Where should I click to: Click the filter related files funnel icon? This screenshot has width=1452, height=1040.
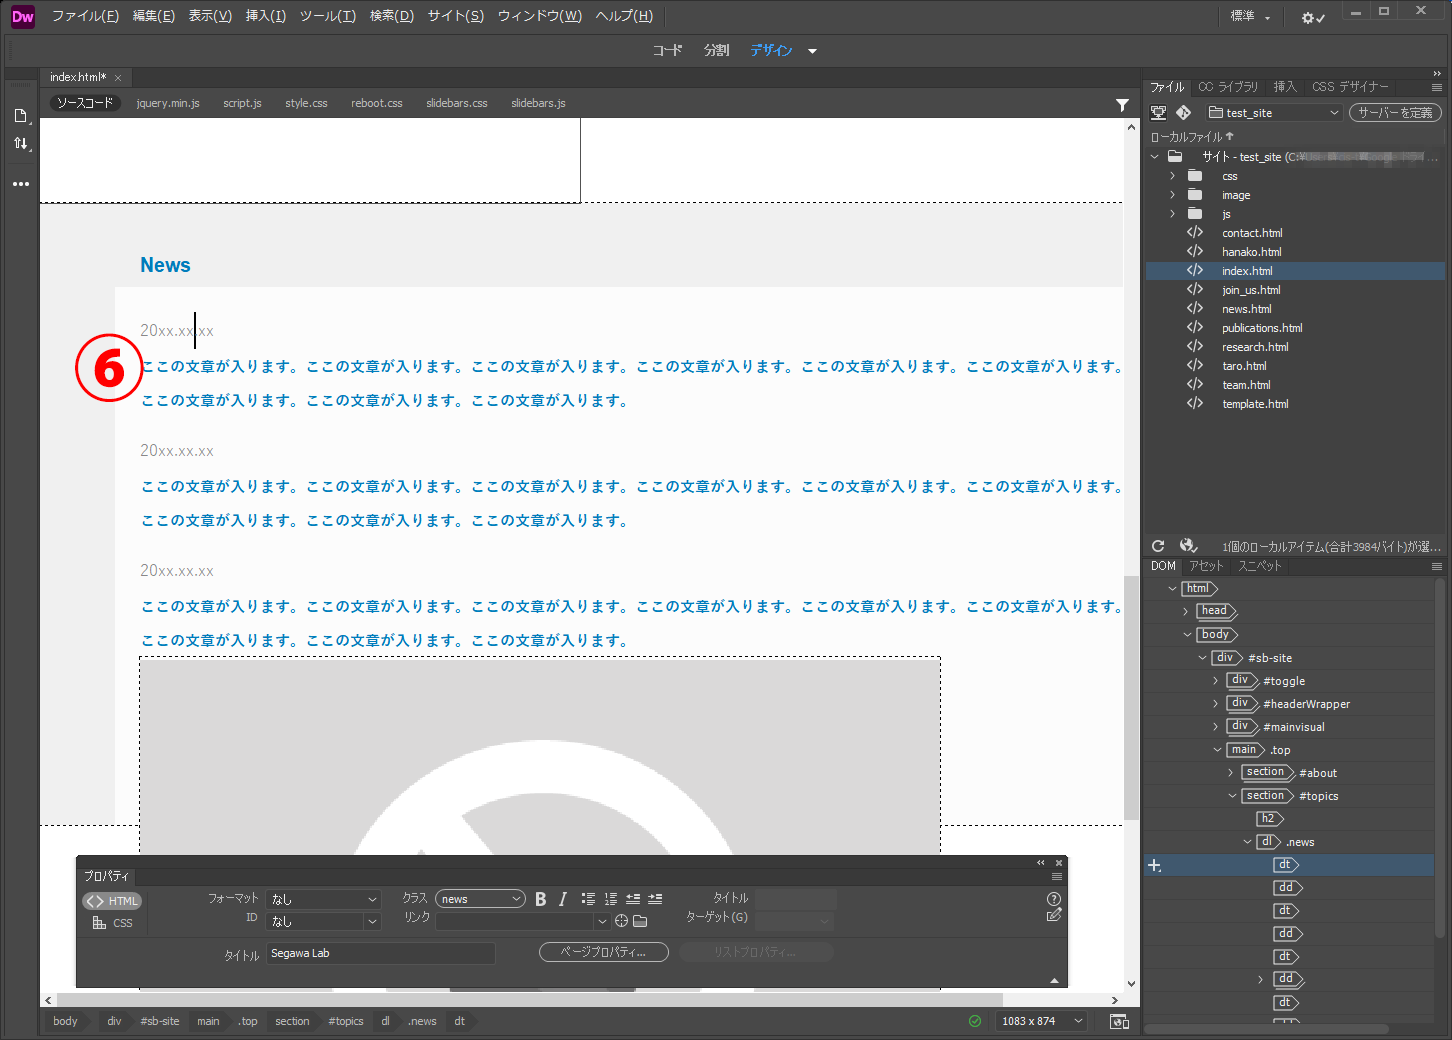pos(1122,104)
